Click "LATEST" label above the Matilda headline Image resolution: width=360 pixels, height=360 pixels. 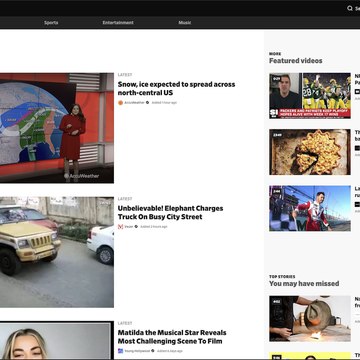tap(125, 323)
